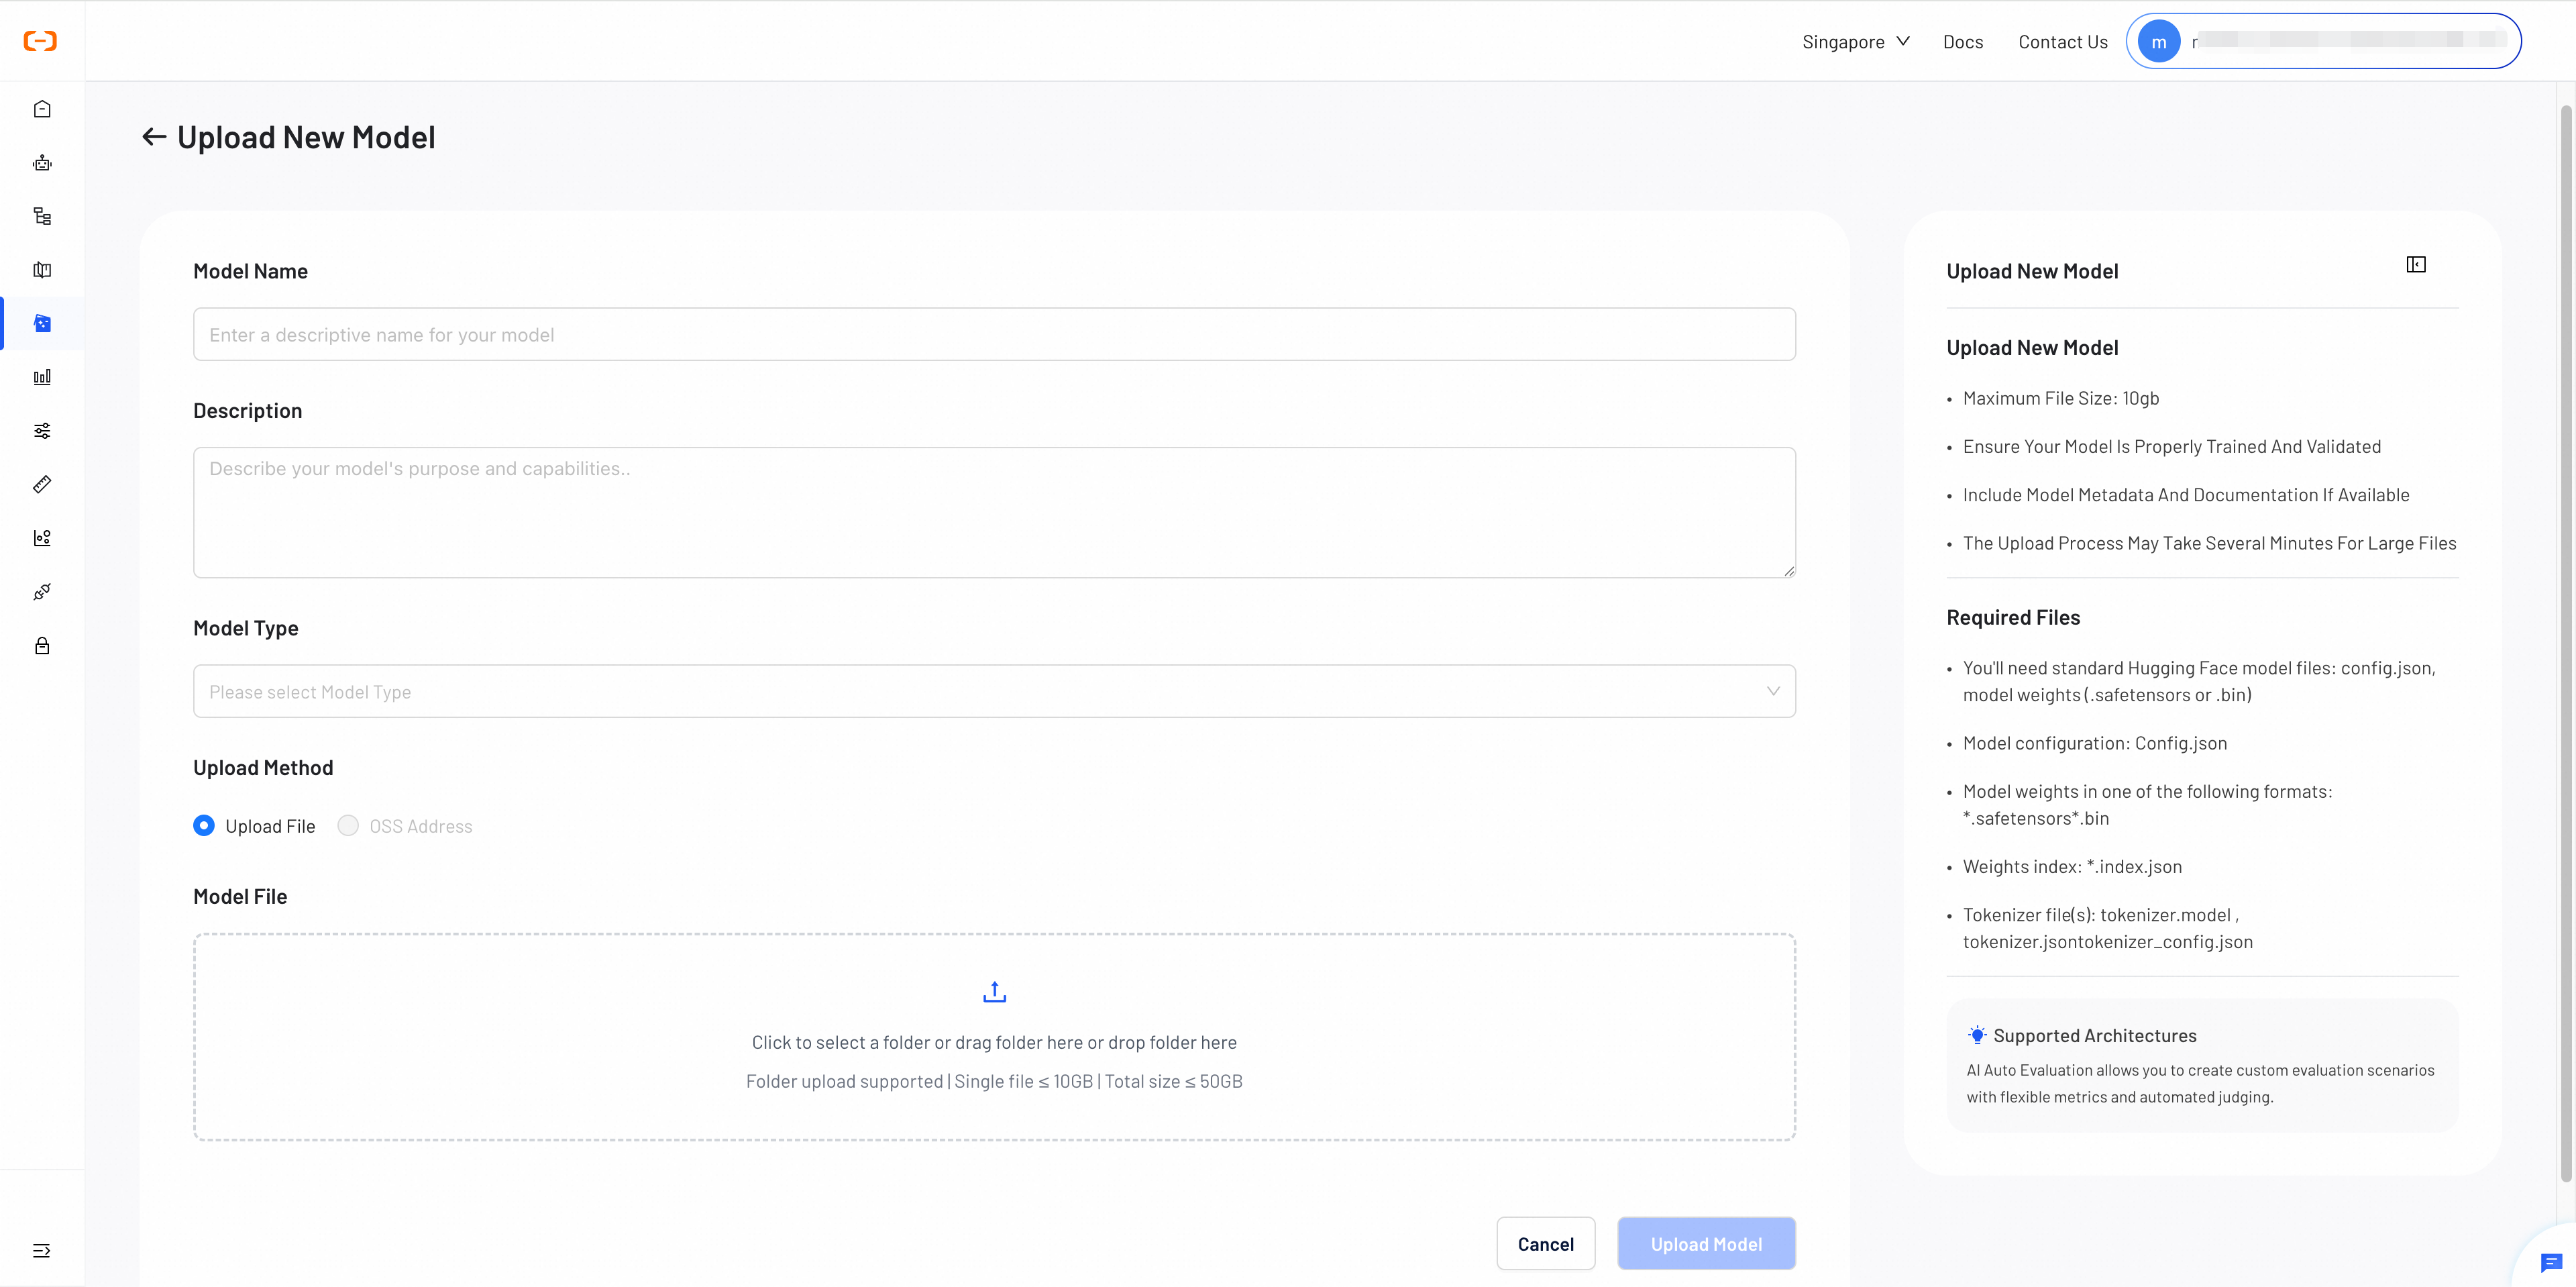Select the OSS Address radio button
Screen dimensions: 2576x1287
coord(348,826)
